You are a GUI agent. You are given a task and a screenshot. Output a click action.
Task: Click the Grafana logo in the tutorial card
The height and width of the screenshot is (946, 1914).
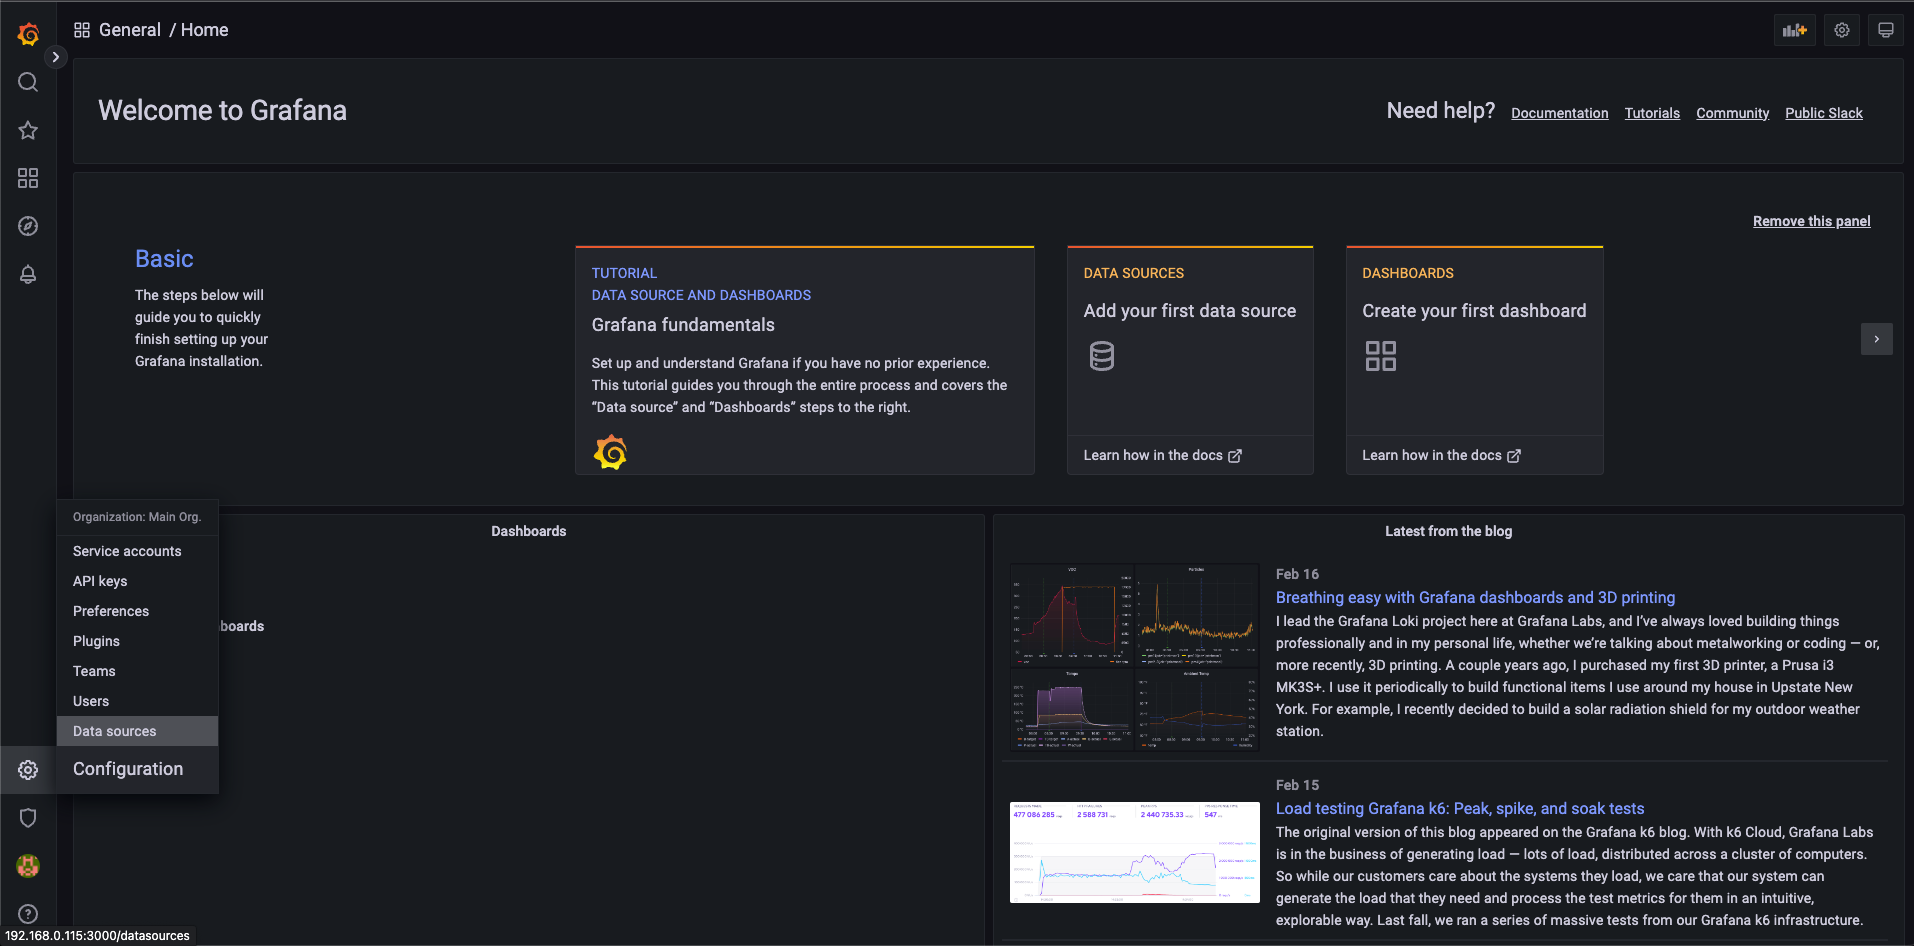click(611, 453)
